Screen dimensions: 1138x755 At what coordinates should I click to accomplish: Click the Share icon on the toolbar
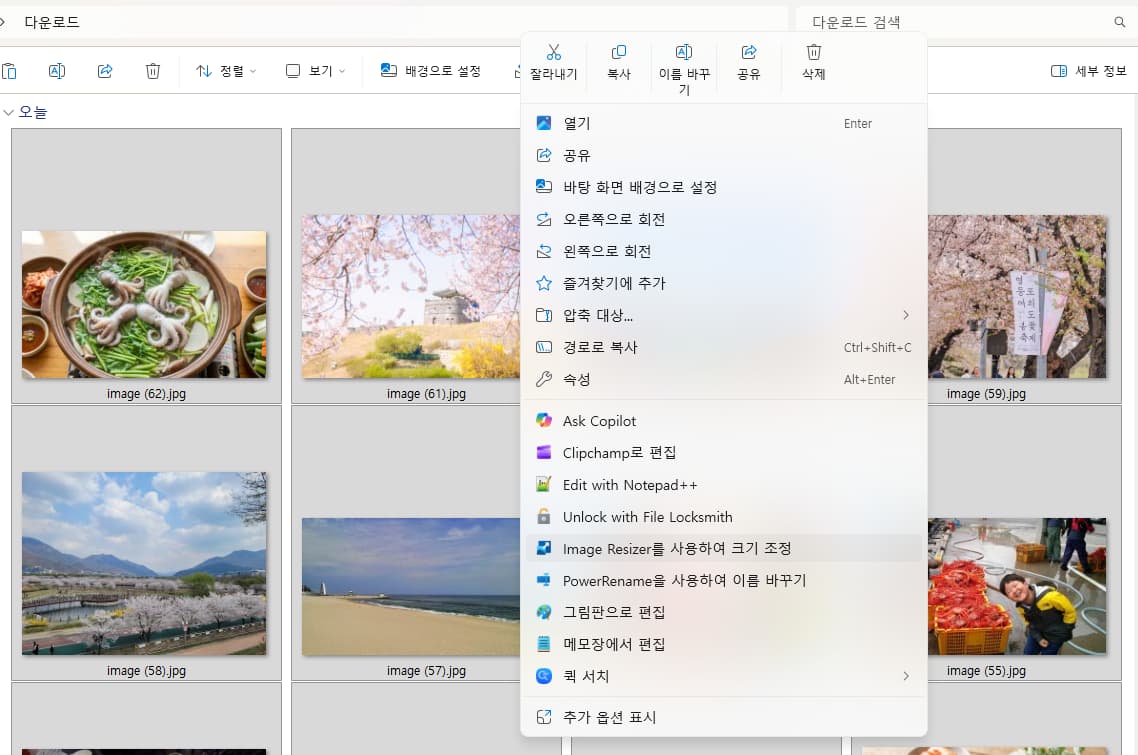pos(104,71)
